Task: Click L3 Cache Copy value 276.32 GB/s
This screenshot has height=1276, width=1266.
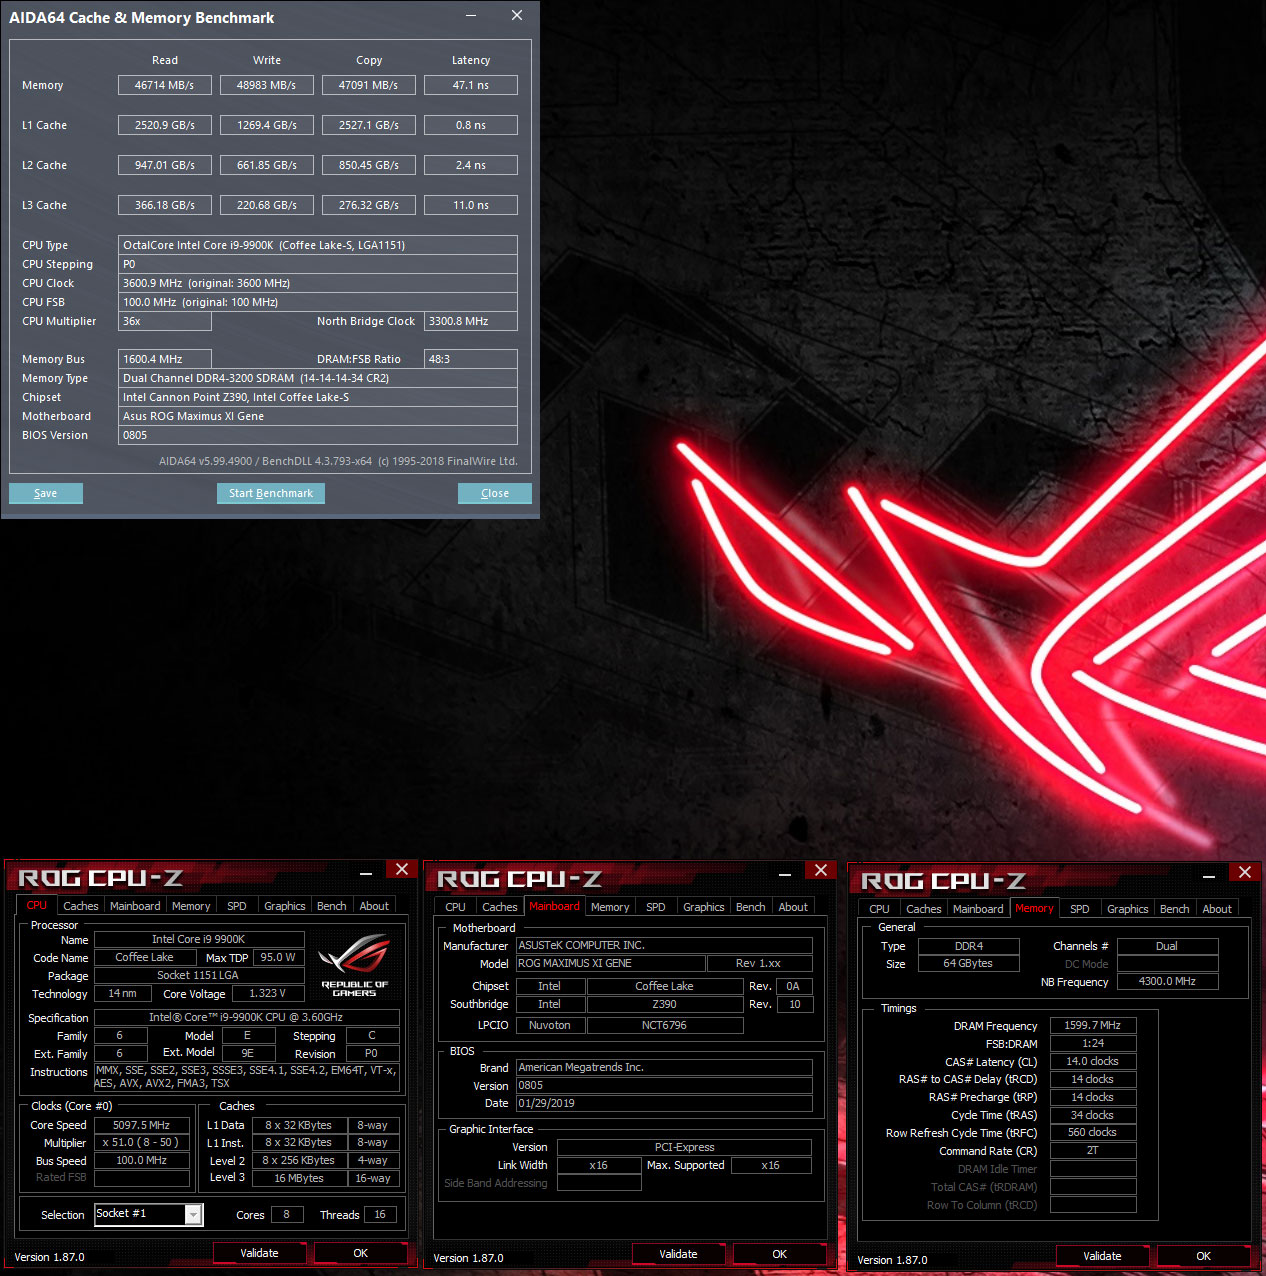Action: [369, 205]
